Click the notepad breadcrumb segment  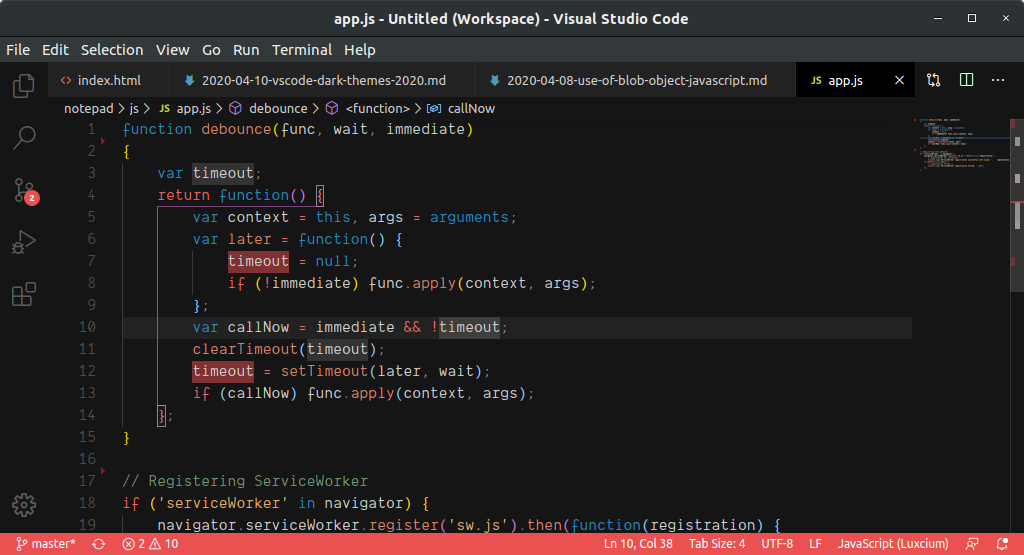[x=89, y=108]
